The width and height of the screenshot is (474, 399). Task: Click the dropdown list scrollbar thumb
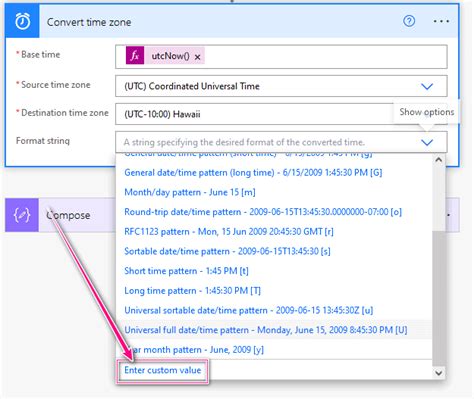click(439, 299)
